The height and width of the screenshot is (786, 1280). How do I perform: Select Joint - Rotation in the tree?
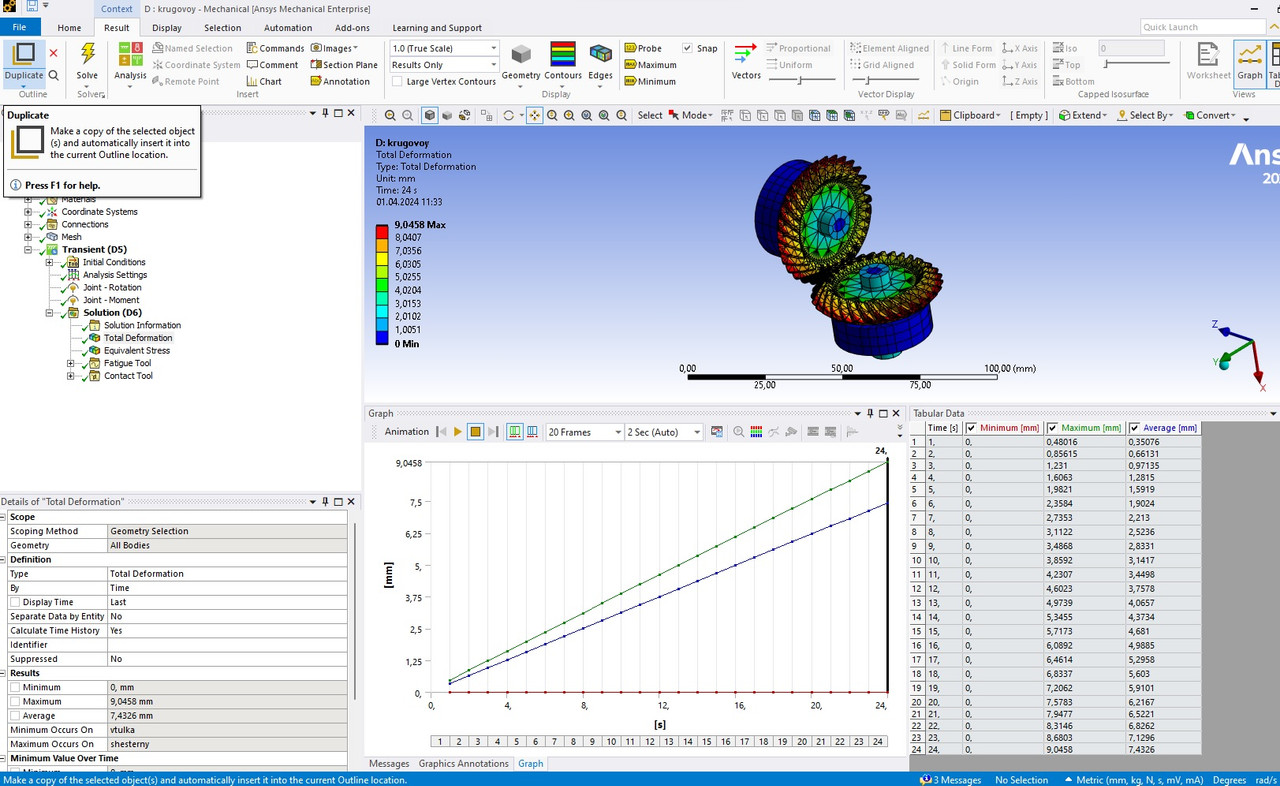click(111, 288)
